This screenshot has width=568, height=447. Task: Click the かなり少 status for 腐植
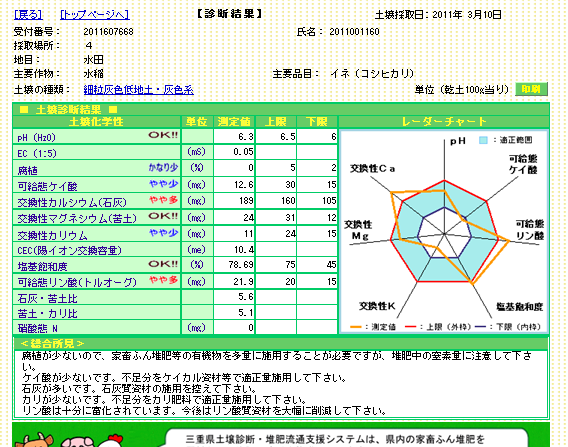click(x=163, y=167)
